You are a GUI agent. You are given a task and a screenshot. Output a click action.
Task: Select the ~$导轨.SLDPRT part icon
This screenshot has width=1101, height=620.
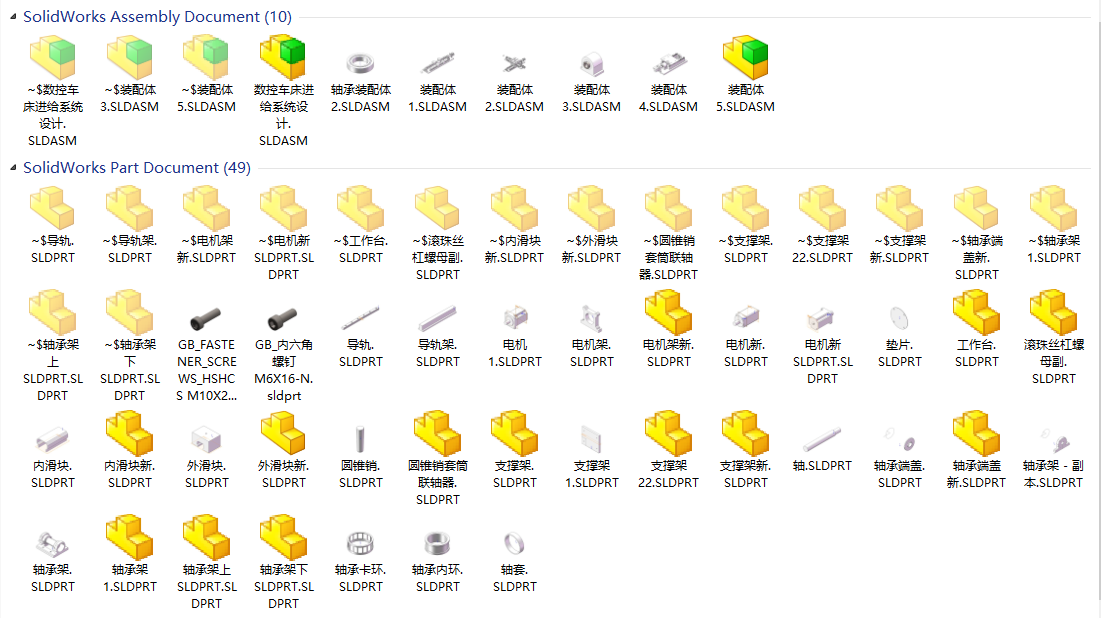[53, 208]
